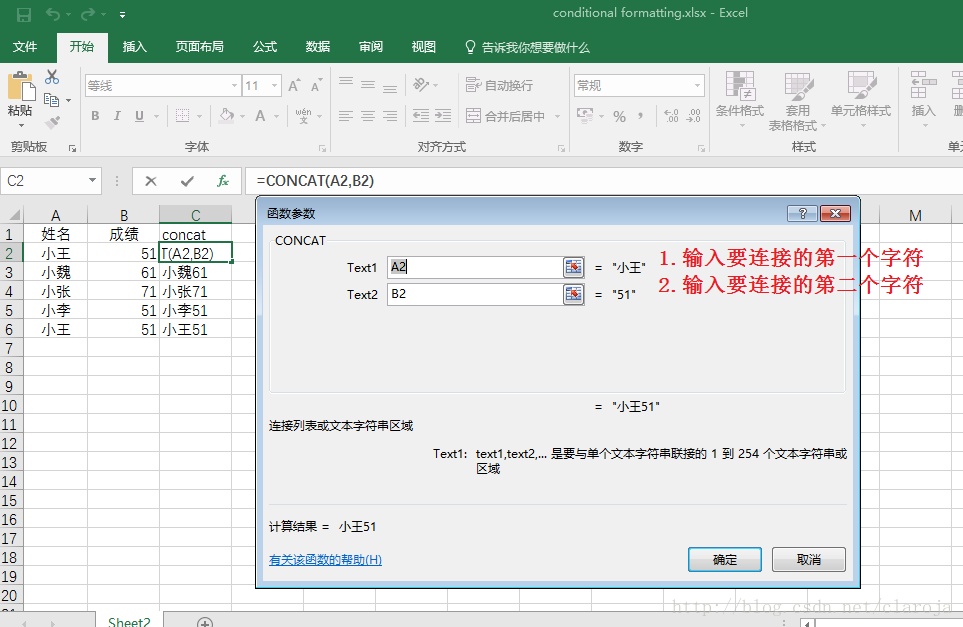Switch to the Formulas (公式) tab
This screenshot has width=963, height=627.
tap(265, 47)
